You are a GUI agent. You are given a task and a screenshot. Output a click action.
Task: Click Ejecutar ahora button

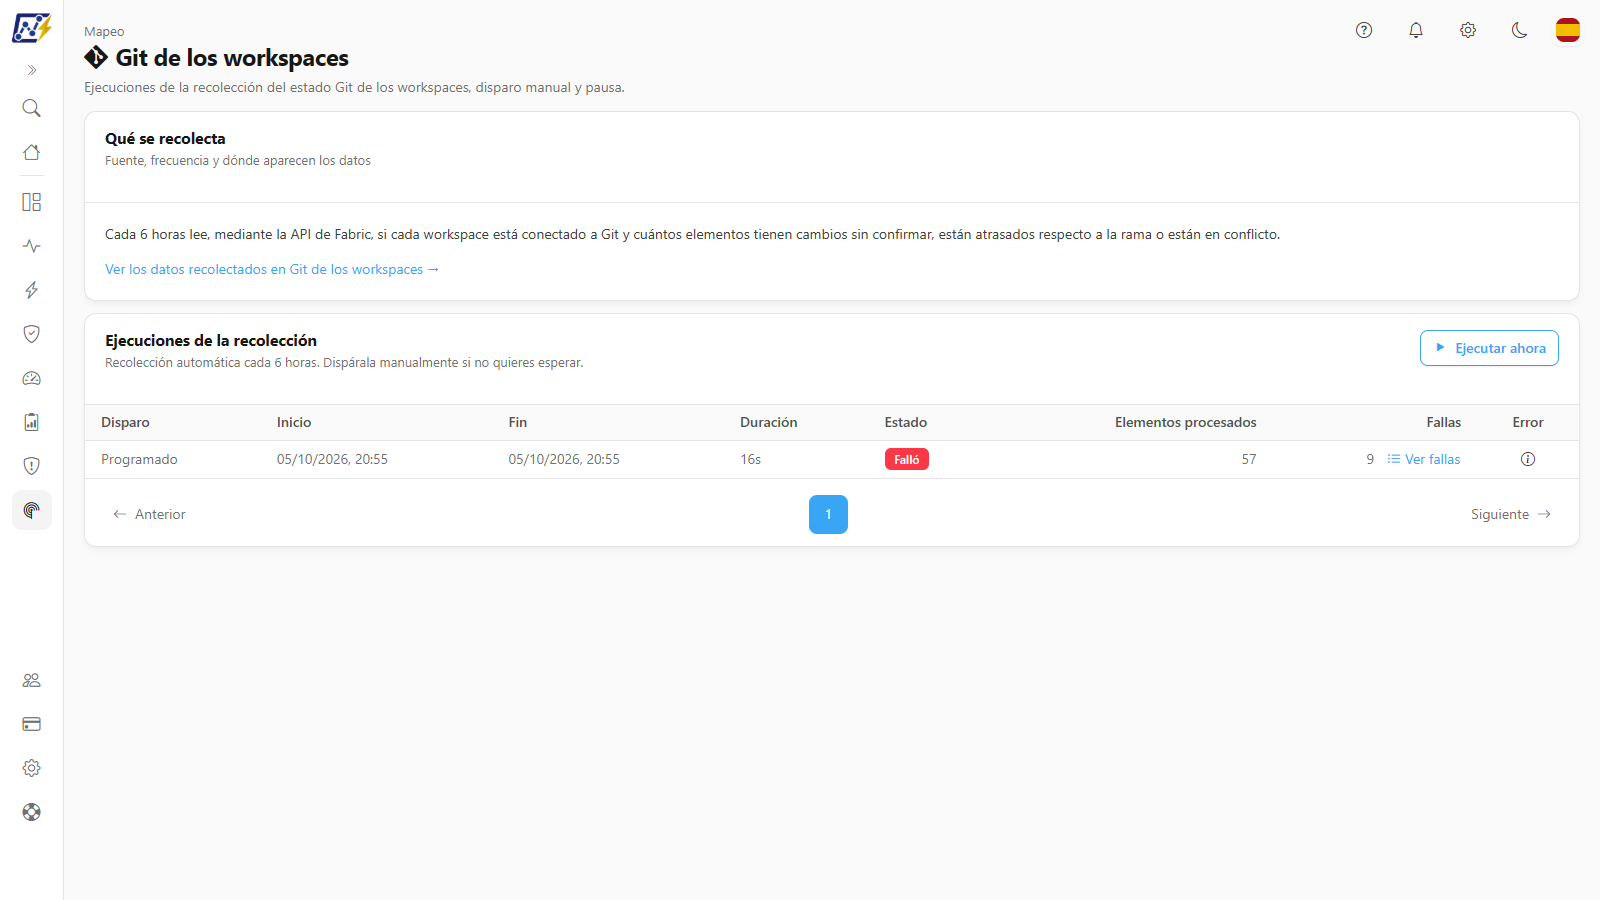(1489, 348)
